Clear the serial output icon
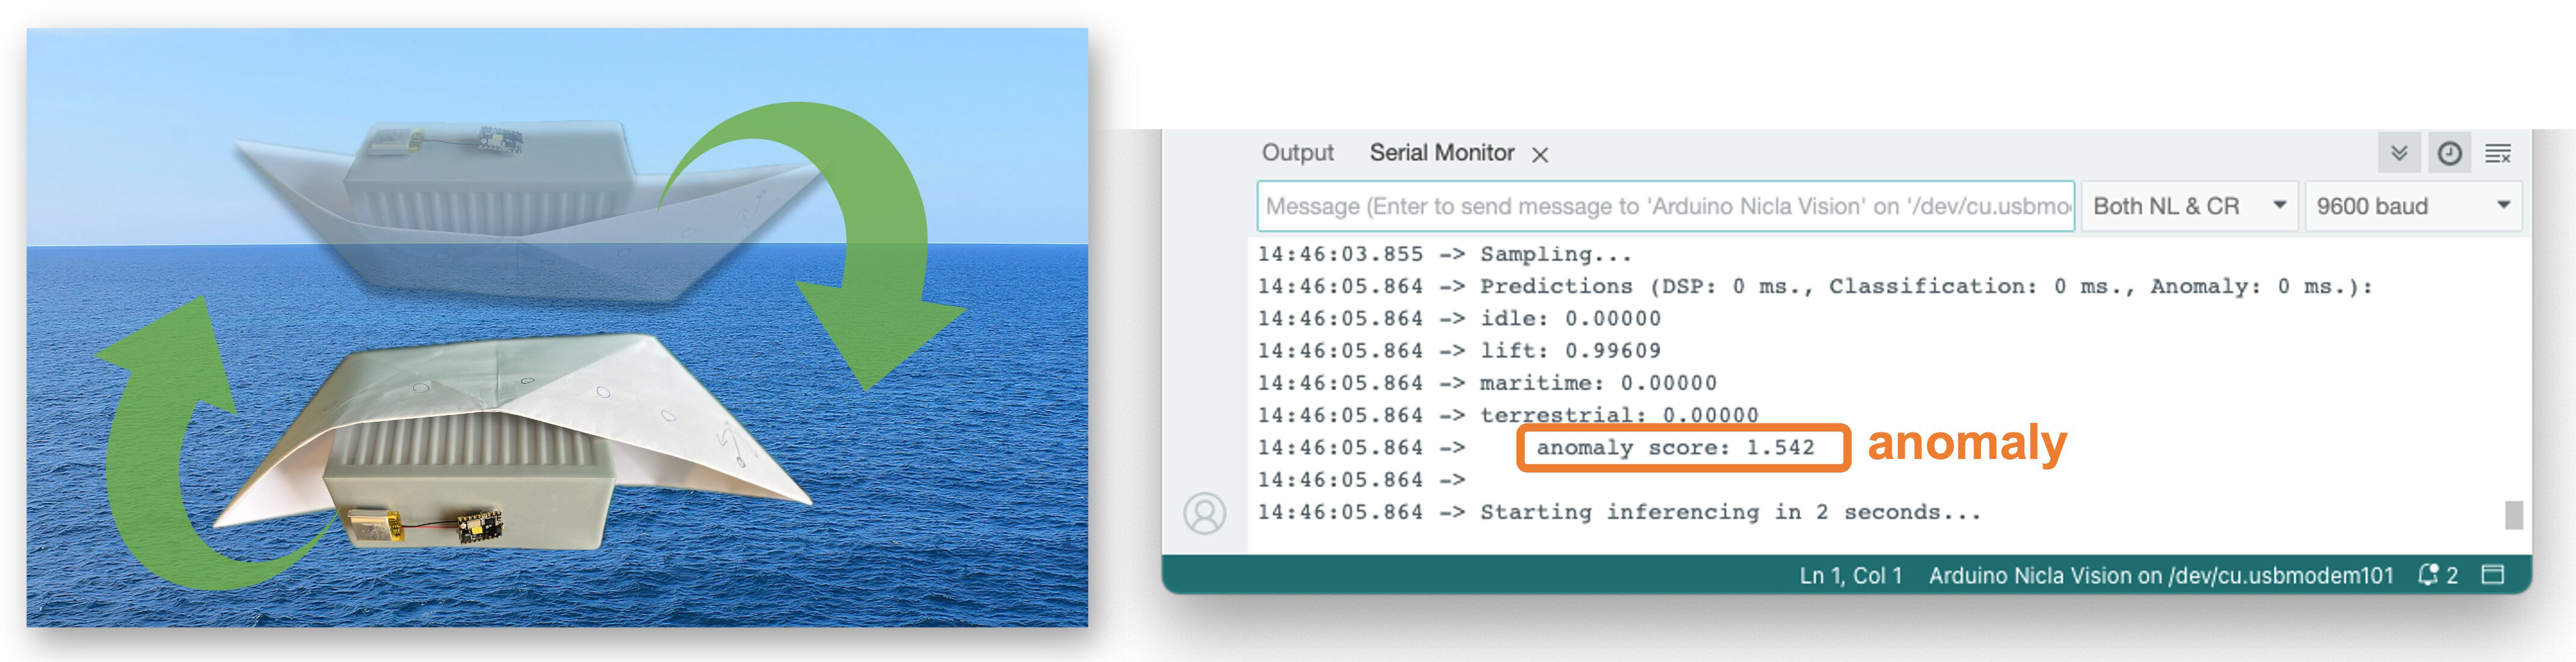The height and width of the screenshot is (662, 2576). pos(2498,153)
